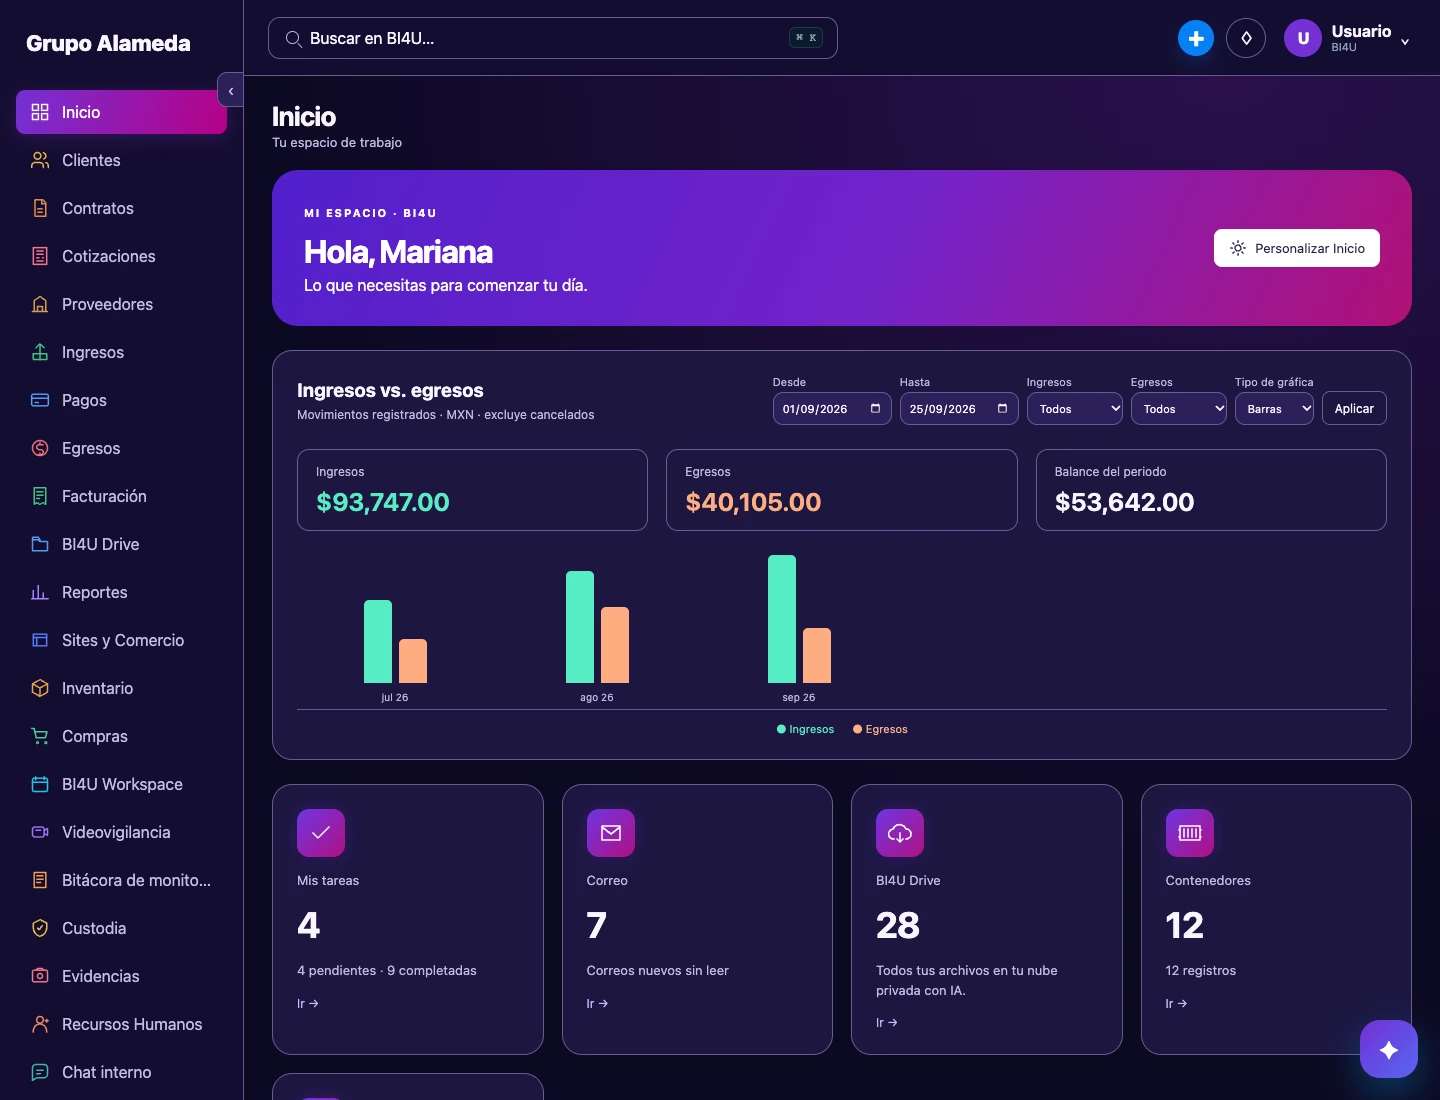Image resolution: width=1440 pixels, height=1100 pixels.
Task: Collapse the sidebar with the chevron button
Action: (x=231, y=90)
